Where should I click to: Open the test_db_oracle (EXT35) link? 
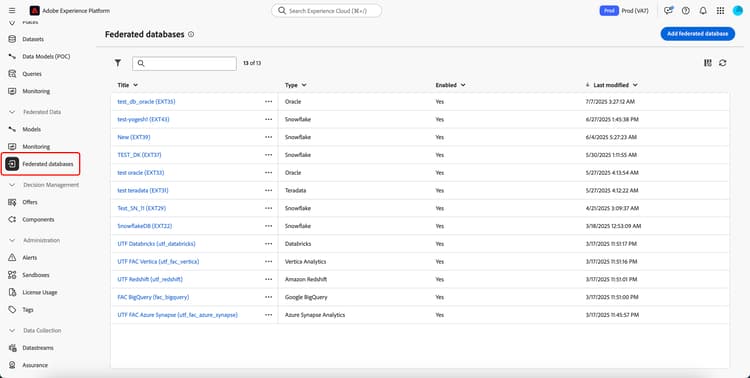146,102
